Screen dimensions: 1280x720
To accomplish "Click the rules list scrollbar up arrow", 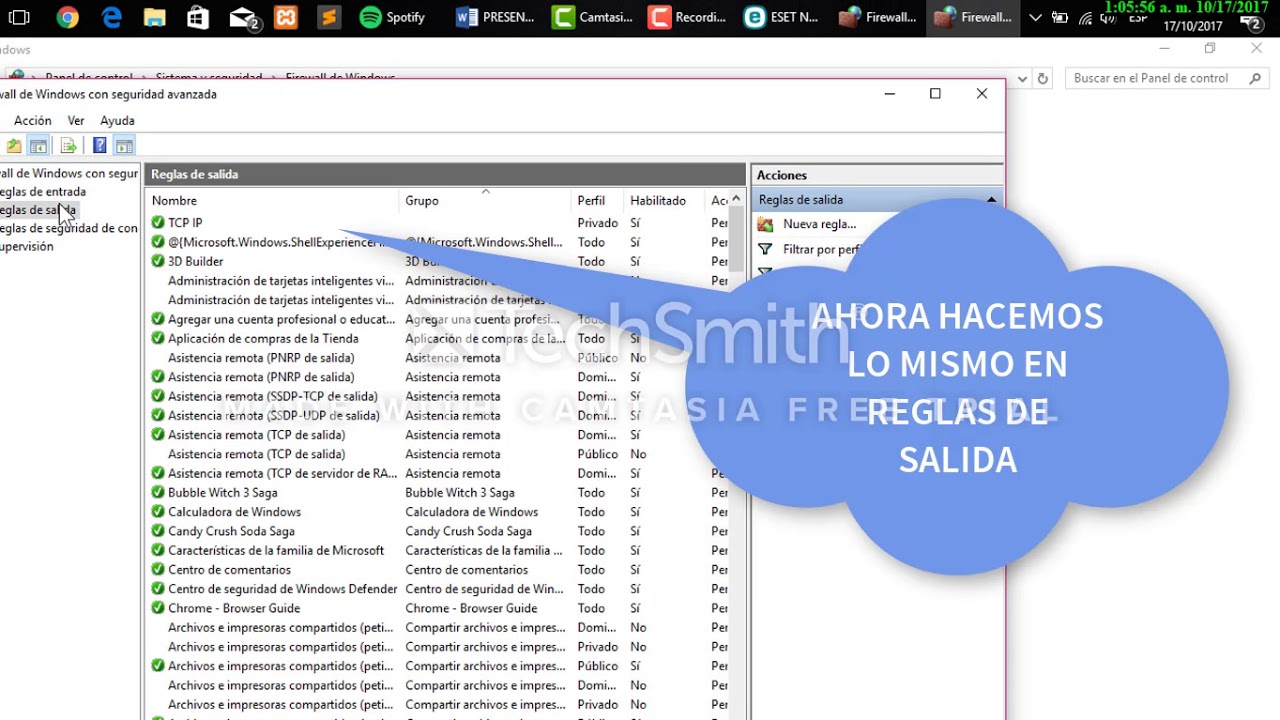I will 736,199.
